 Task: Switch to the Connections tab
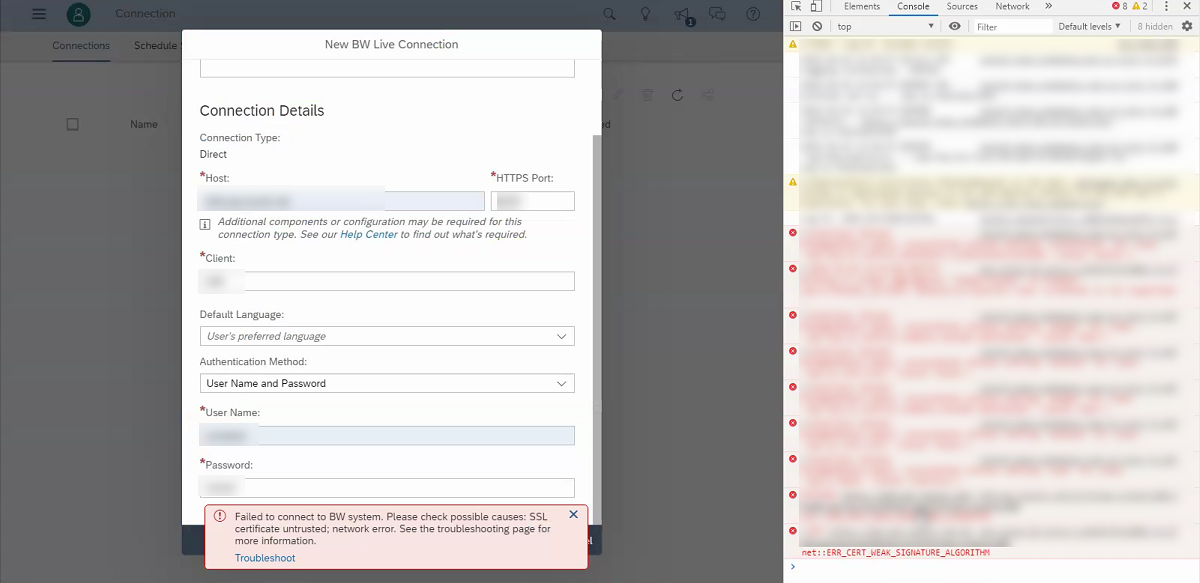(x=81, y=46)
